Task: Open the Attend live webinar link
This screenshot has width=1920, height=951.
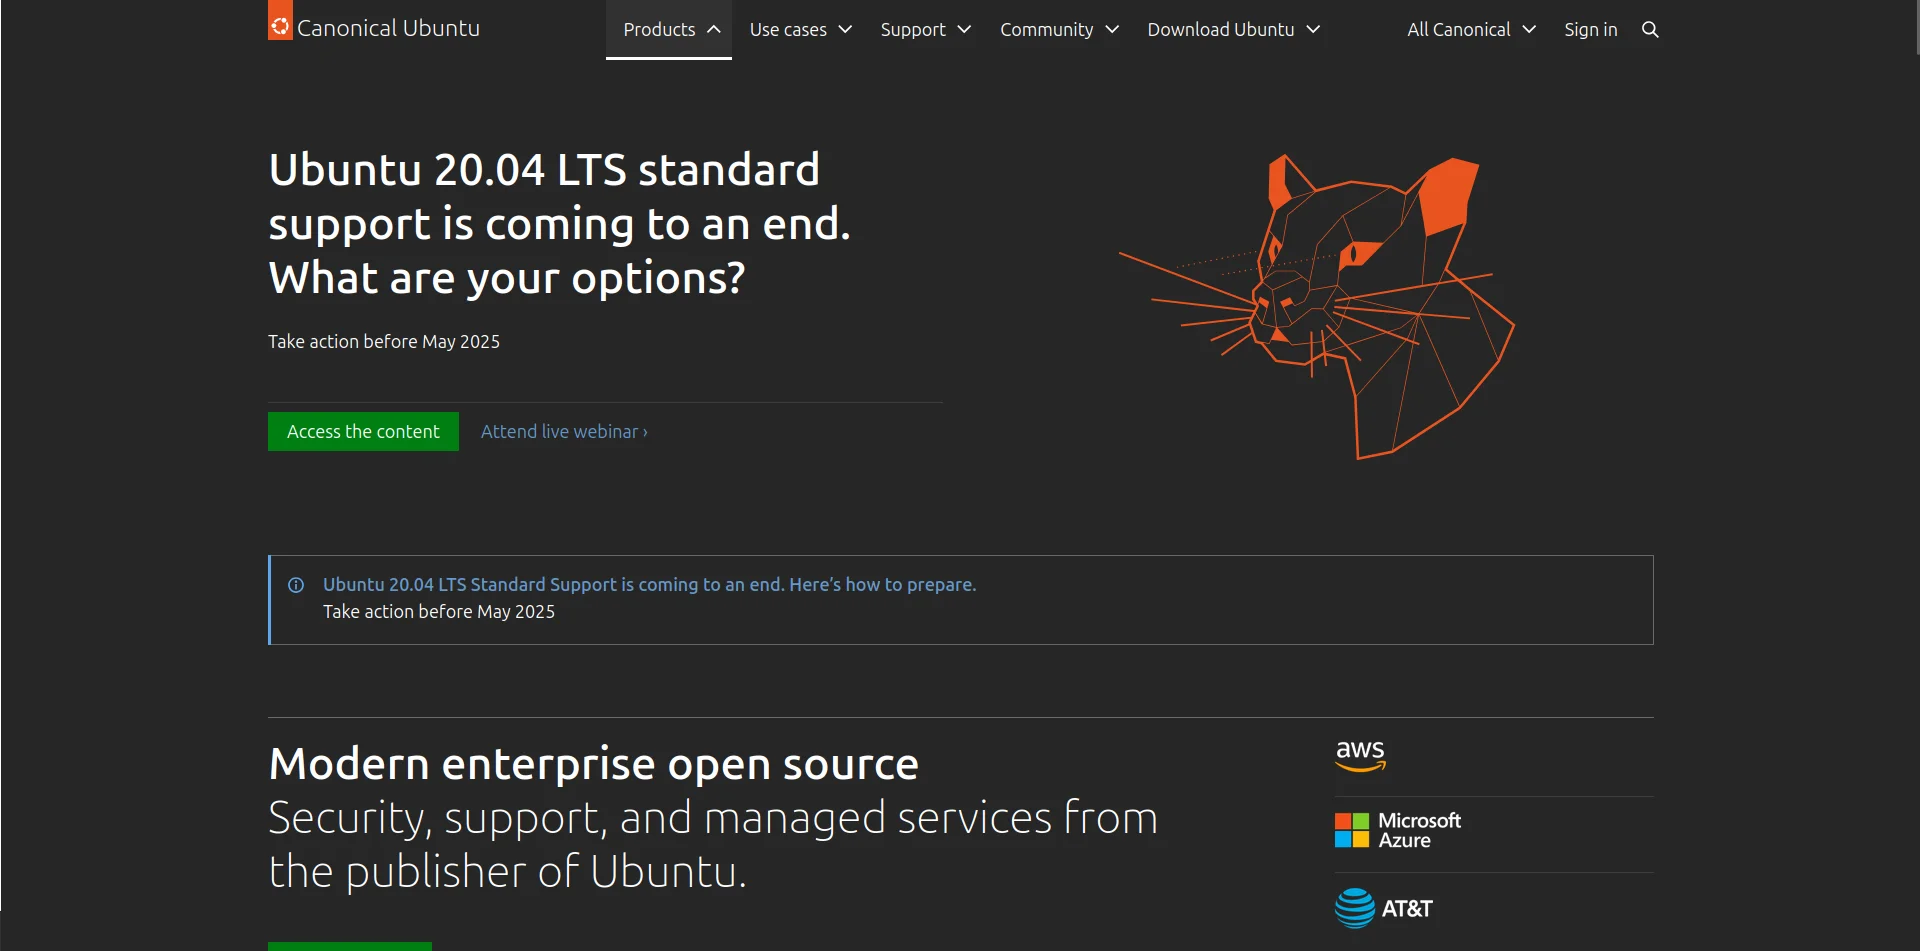Action: pyautogui.click(x=564, y=431)
